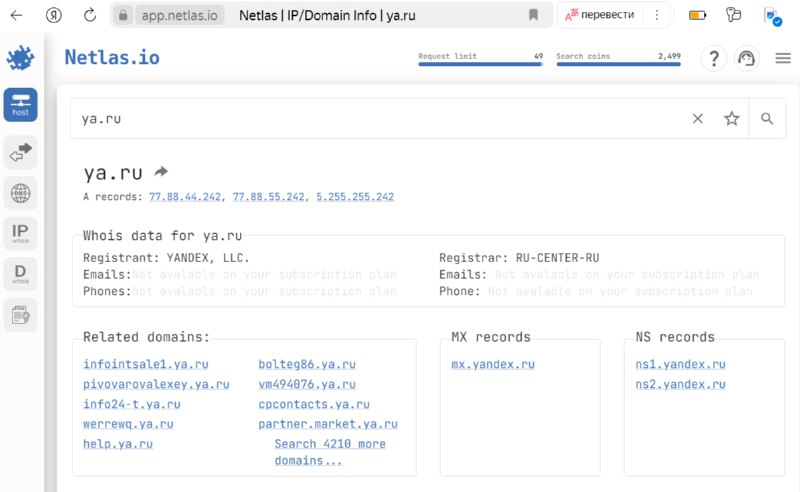800x492 pixels.
Task: Open the certificates search tool
Action: click(20, 315)
